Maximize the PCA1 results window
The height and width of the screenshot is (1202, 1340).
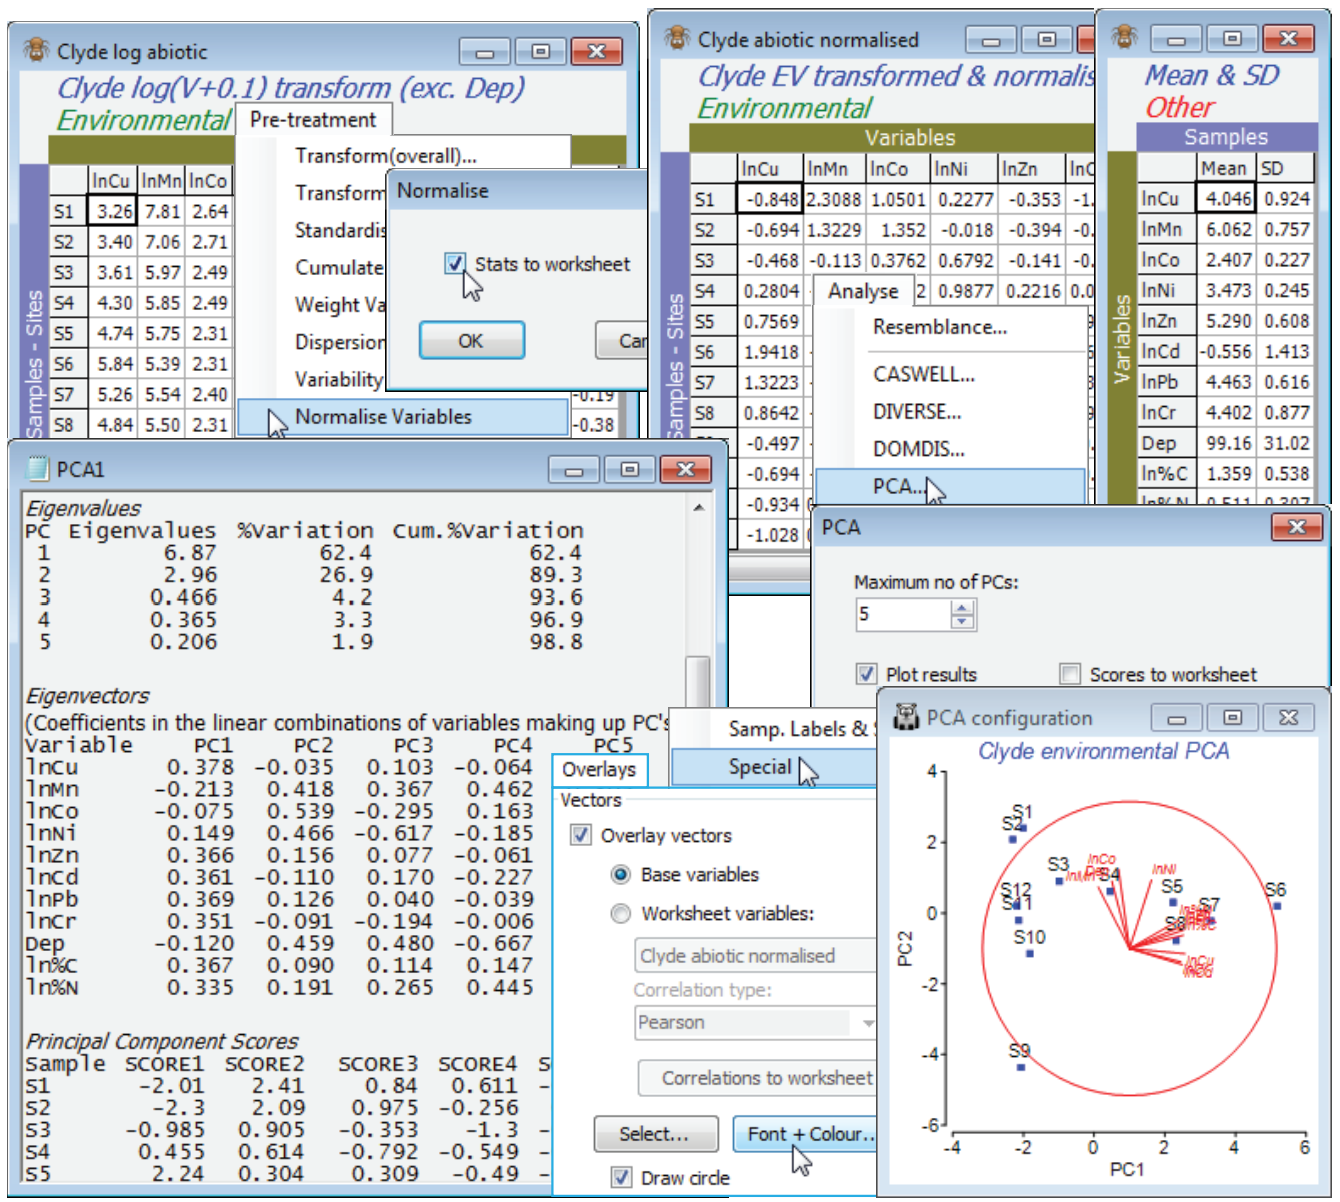629,469
